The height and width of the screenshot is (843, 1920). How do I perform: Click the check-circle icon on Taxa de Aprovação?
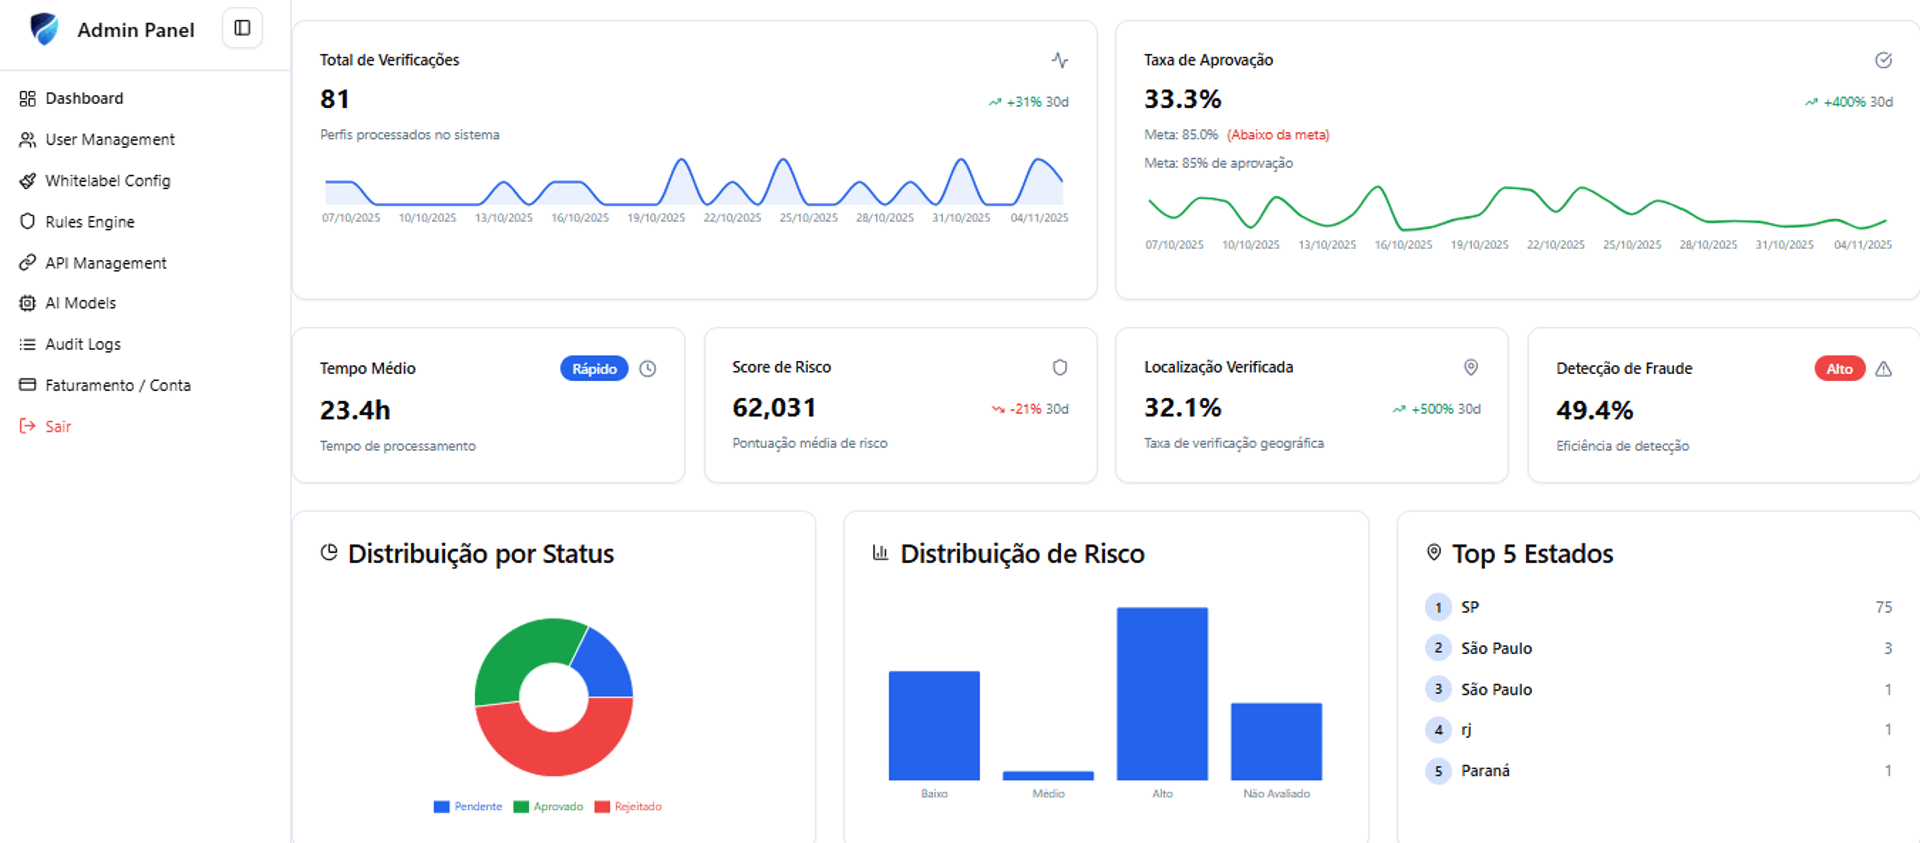coord(1883,60)
